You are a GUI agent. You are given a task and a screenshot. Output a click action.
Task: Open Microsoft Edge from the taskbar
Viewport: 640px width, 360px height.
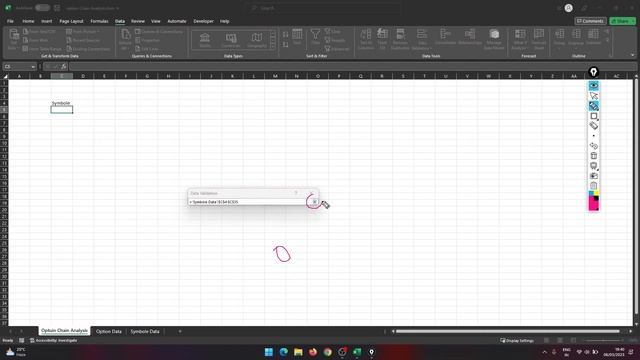coord(283,352)
